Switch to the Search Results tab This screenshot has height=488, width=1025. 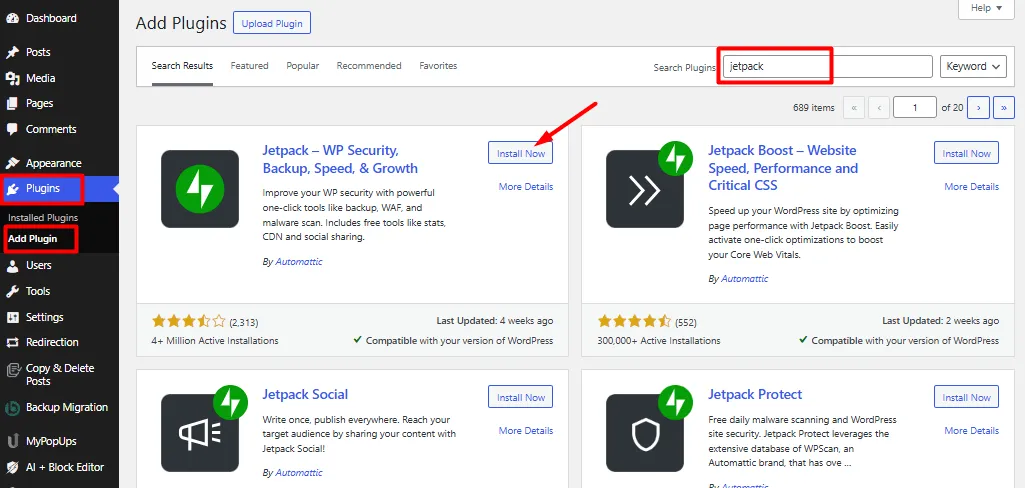click(182, 66)
